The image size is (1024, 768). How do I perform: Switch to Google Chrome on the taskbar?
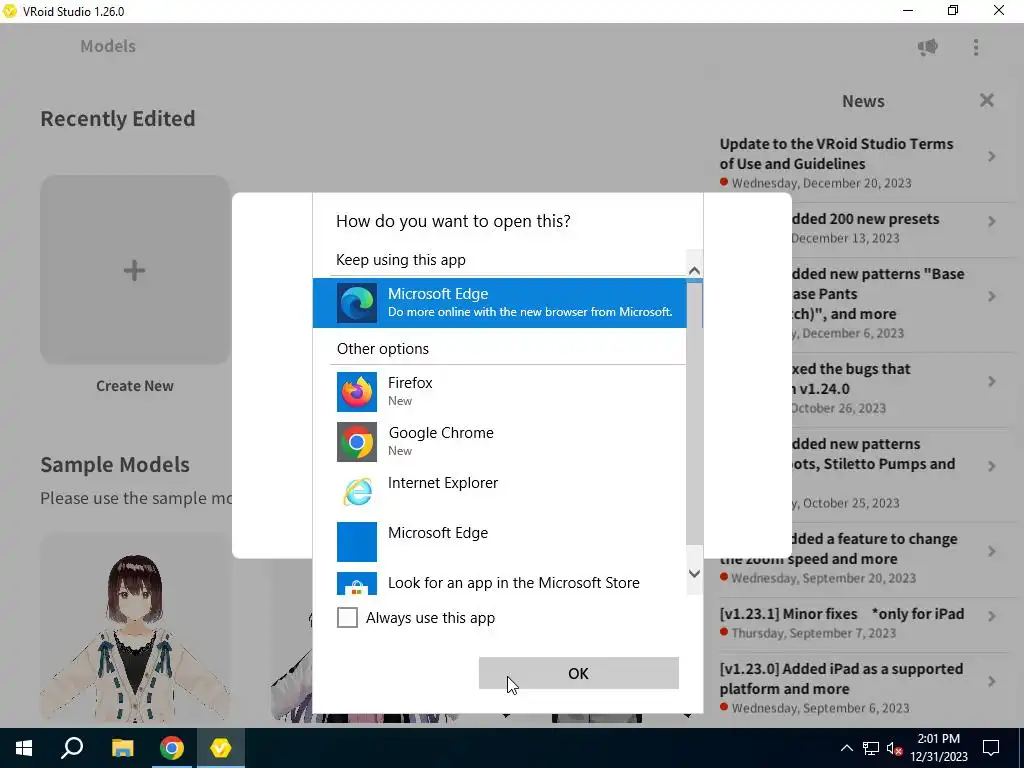(172, 748)
